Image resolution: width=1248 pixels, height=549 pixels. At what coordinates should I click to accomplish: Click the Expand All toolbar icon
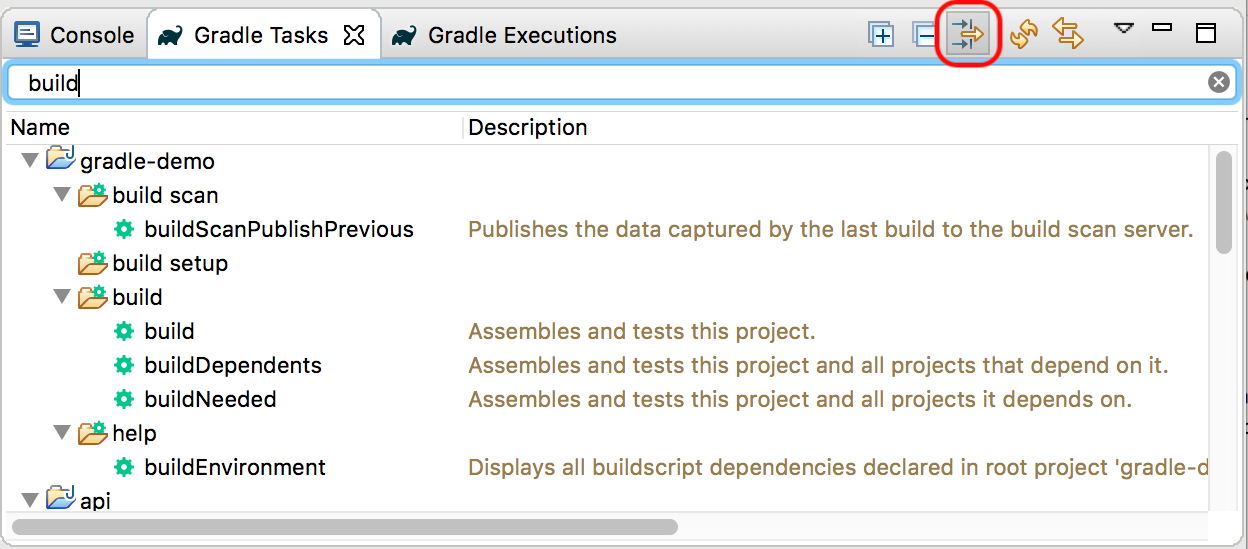tap(881, 35)
